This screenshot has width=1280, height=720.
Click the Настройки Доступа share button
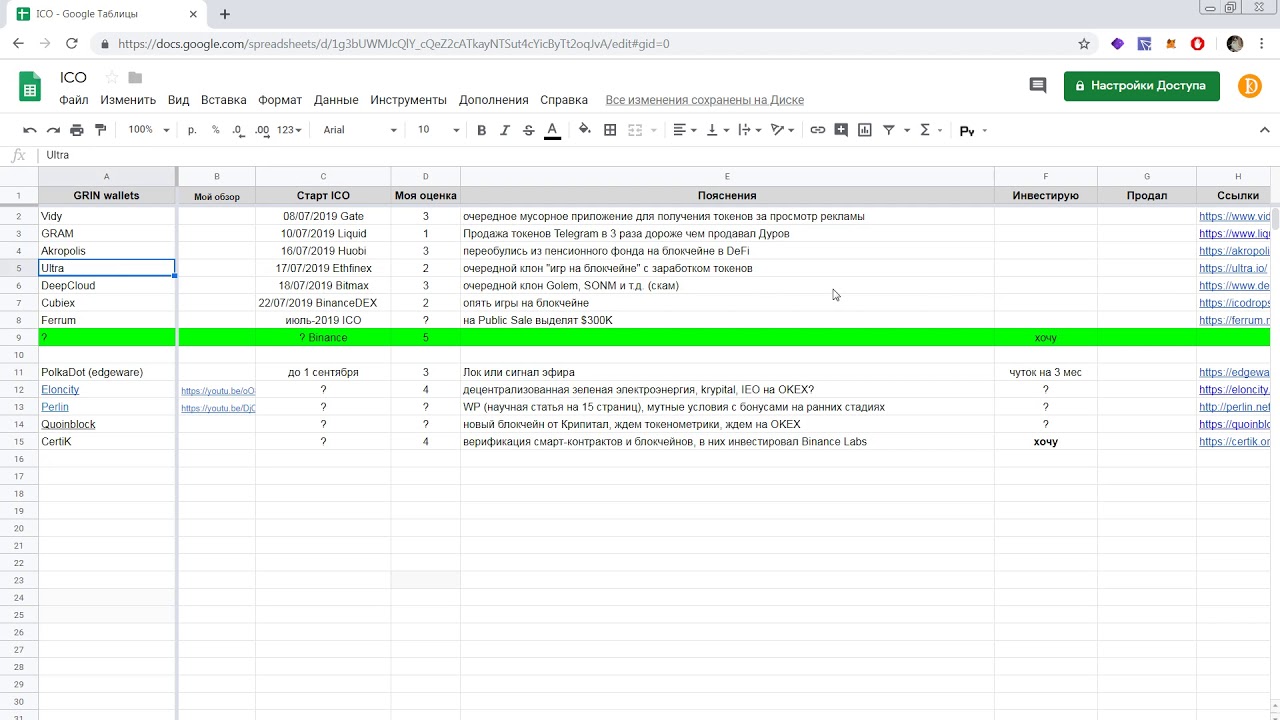click(1141, 86)
